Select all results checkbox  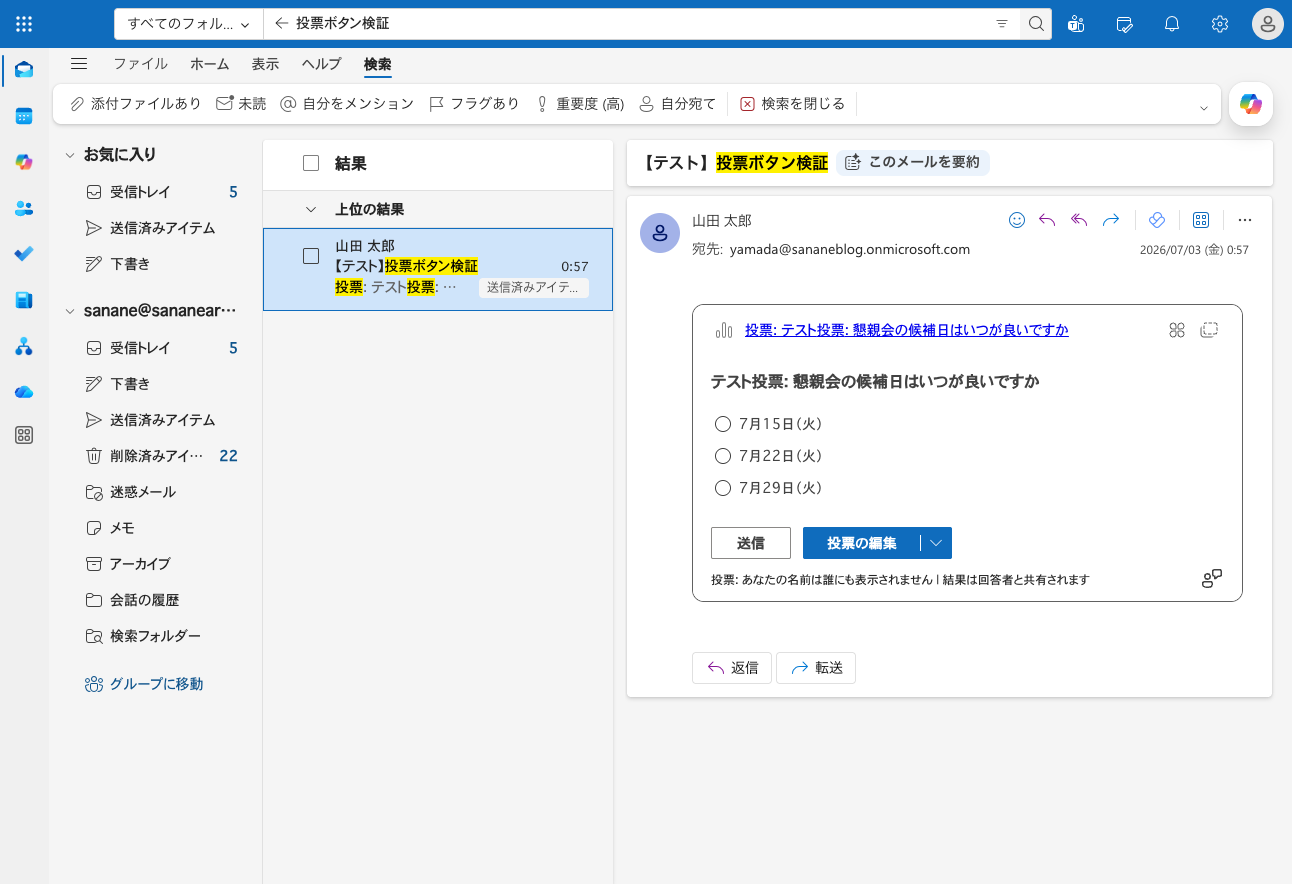pyautogui.click(x=311, y=164)
